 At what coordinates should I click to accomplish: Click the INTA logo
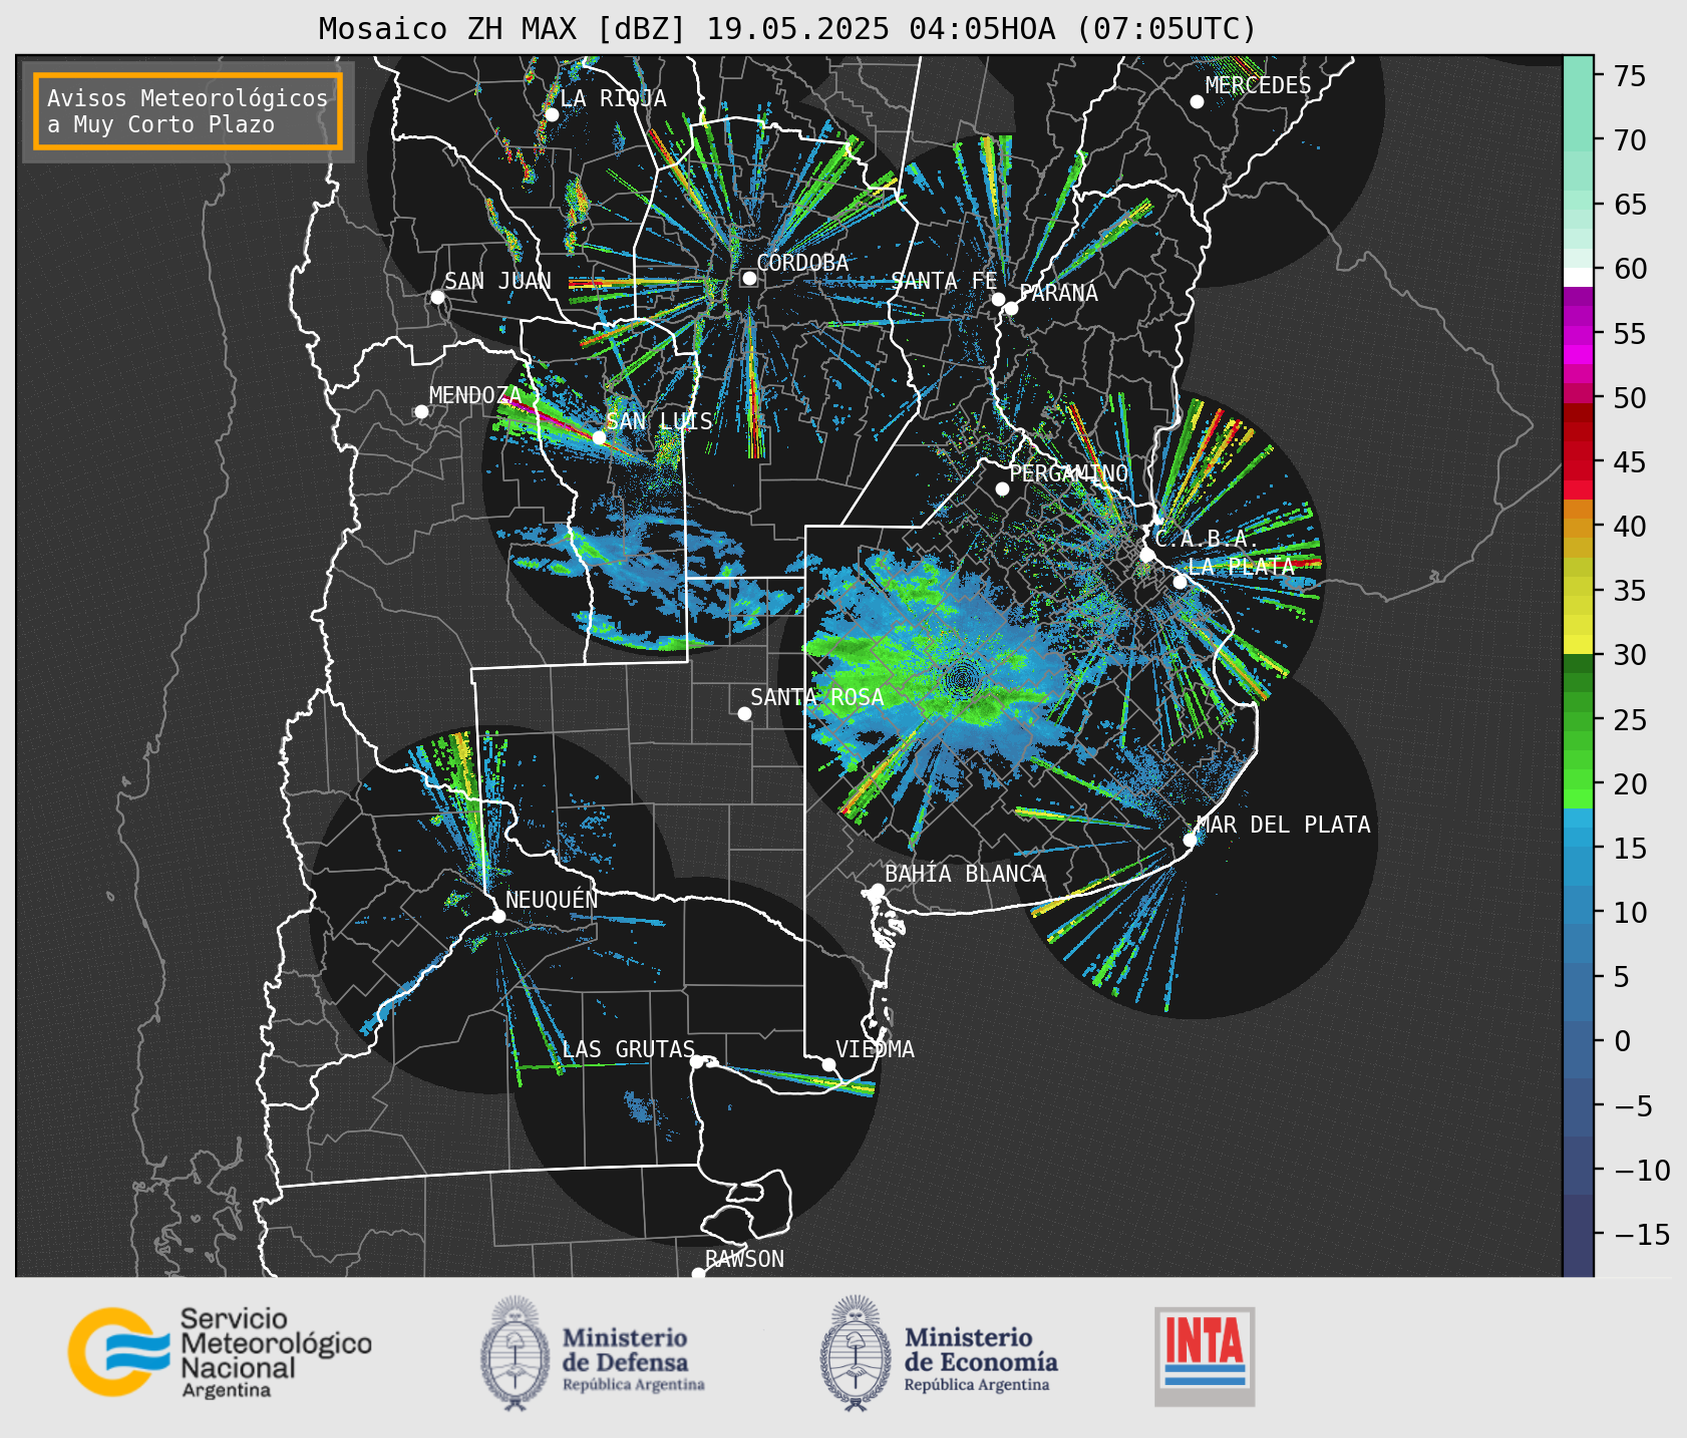[x=1204, y=1356]
